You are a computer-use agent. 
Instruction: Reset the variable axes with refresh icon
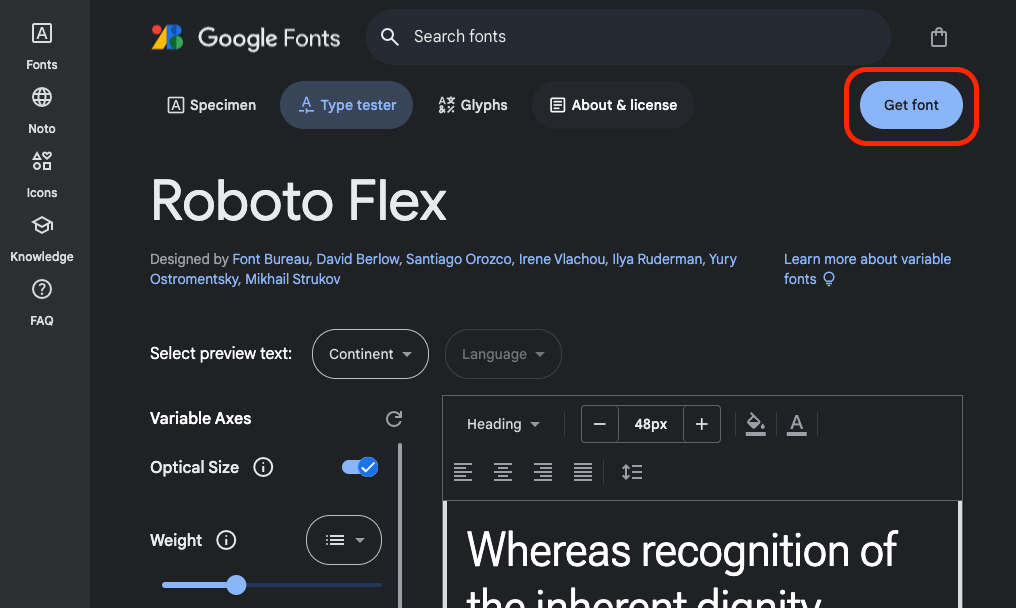[393, 418]
